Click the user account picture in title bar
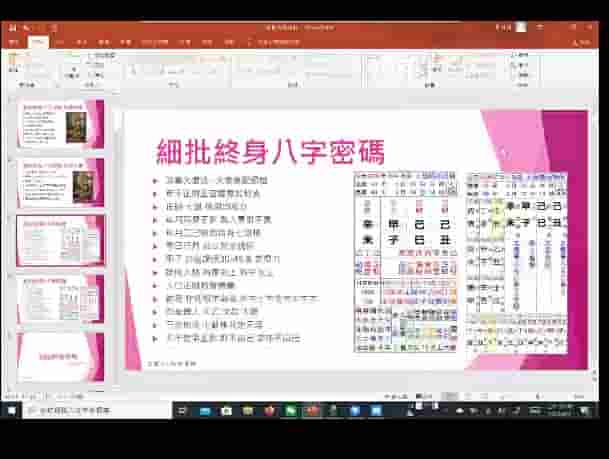 click(521, 27)
